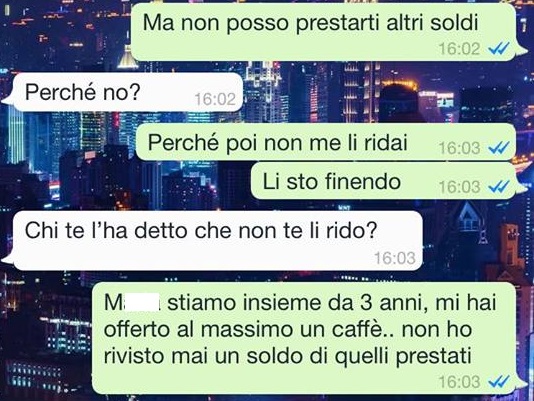Tap the 'Li sto finendo' message bubble

(383, 181)
